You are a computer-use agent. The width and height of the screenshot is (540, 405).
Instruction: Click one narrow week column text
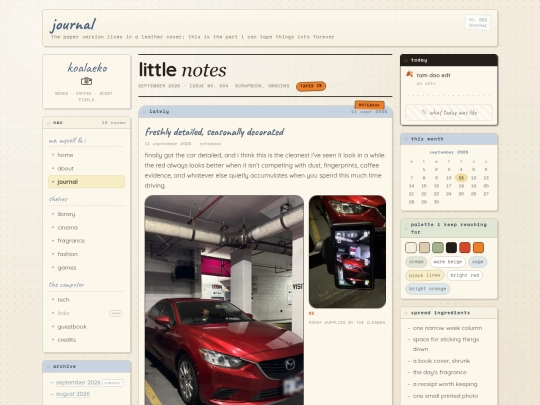[447, 328]
